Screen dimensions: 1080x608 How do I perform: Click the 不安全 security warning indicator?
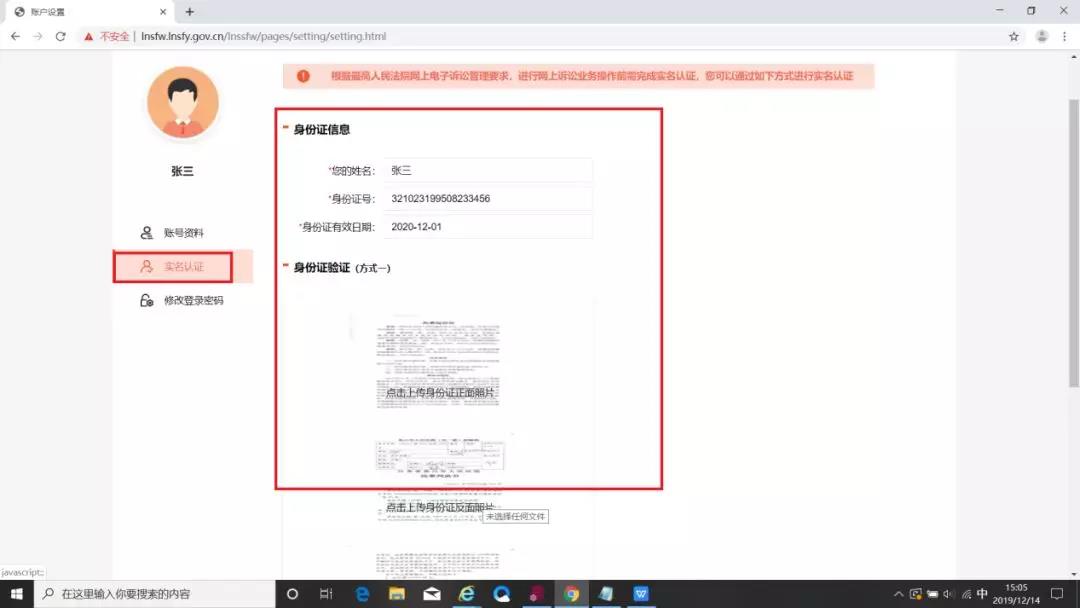pyautogui.click(x=107, y=36)
